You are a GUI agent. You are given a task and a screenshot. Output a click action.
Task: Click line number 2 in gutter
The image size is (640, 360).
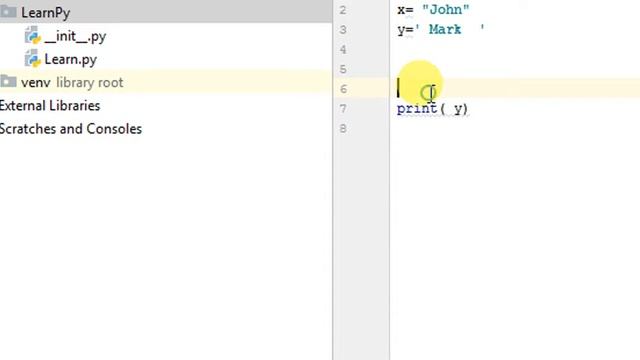tap(343, 10)
